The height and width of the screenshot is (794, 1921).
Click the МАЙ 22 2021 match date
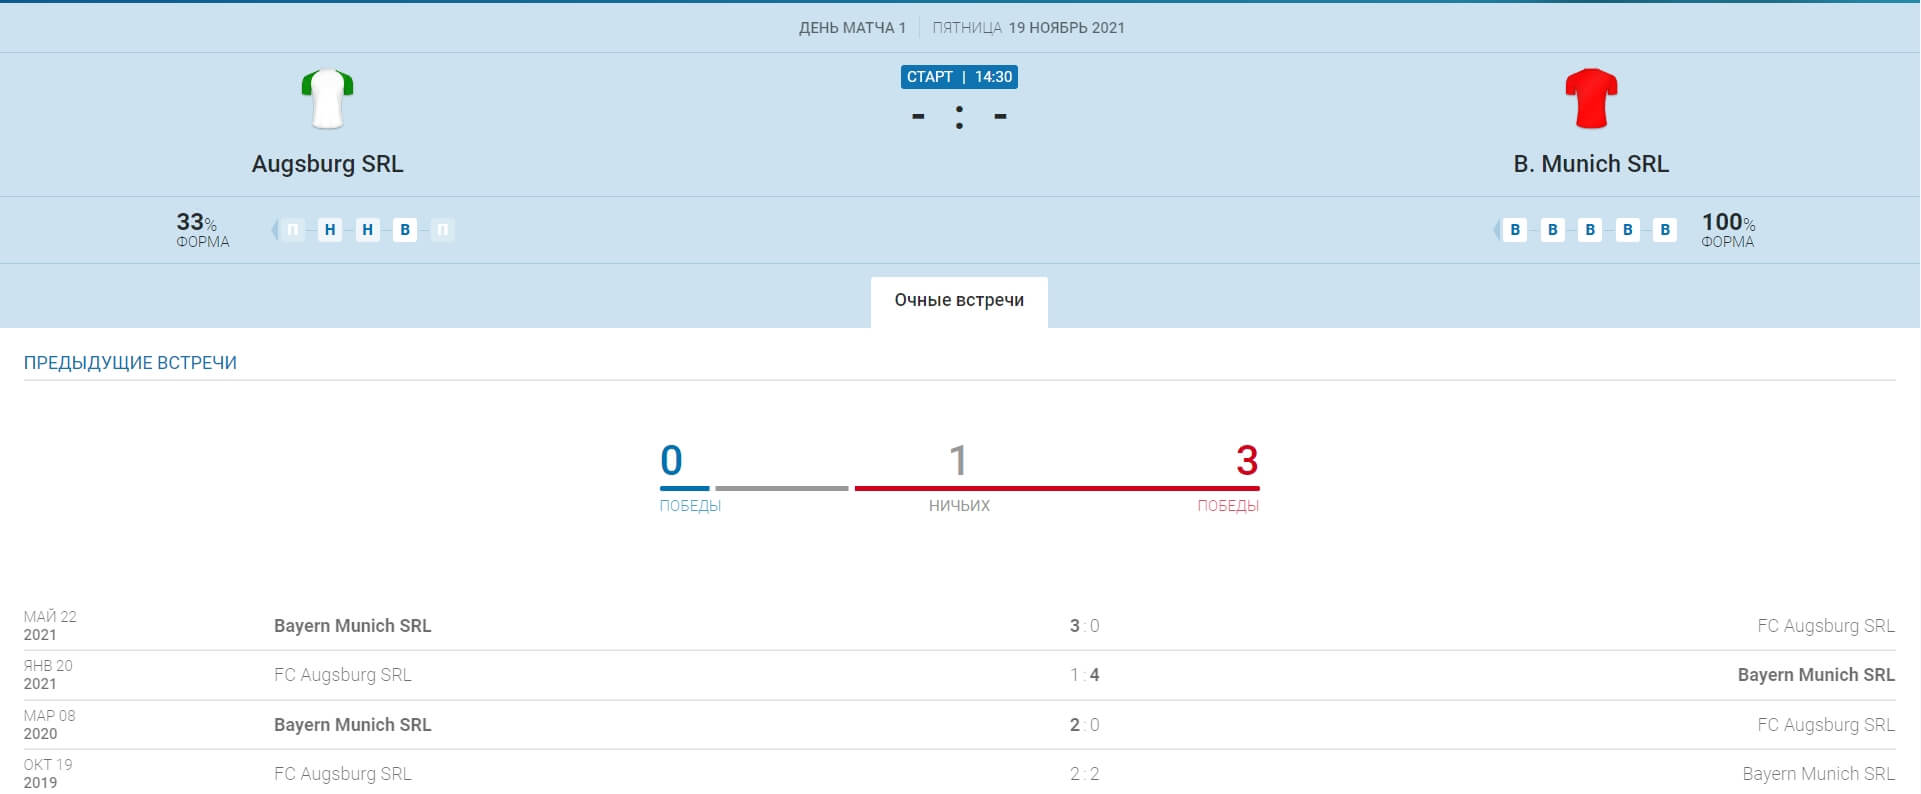[x=50, y=626]
